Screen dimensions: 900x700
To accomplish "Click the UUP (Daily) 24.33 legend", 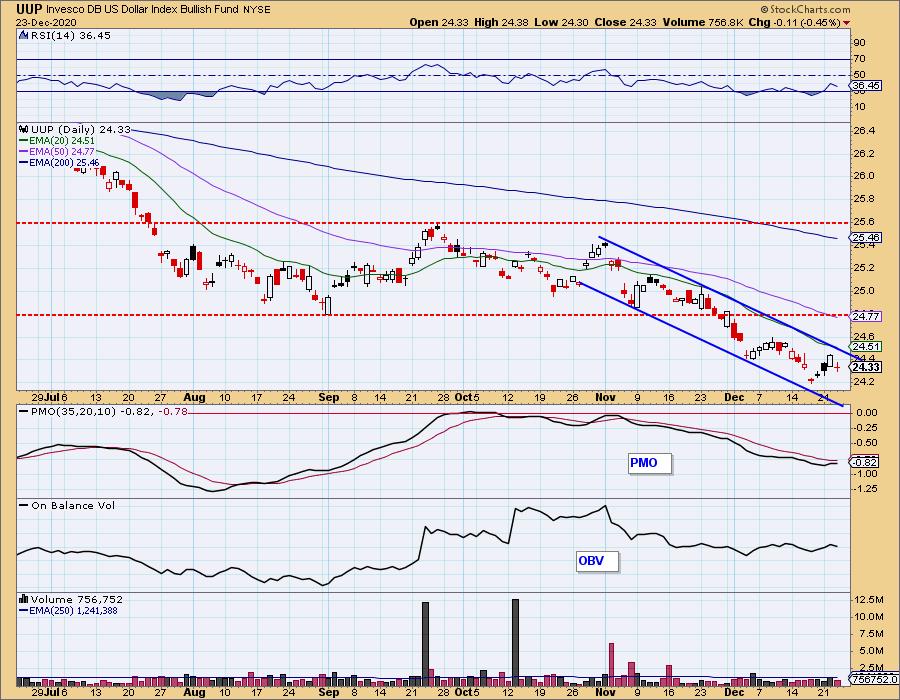I will (x=81, y=130).
